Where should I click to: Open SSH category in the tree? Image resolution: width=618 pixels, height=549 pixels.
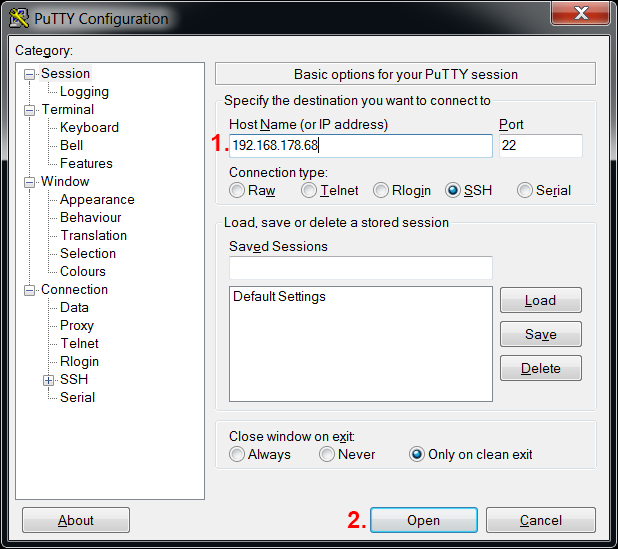[74, 379]
